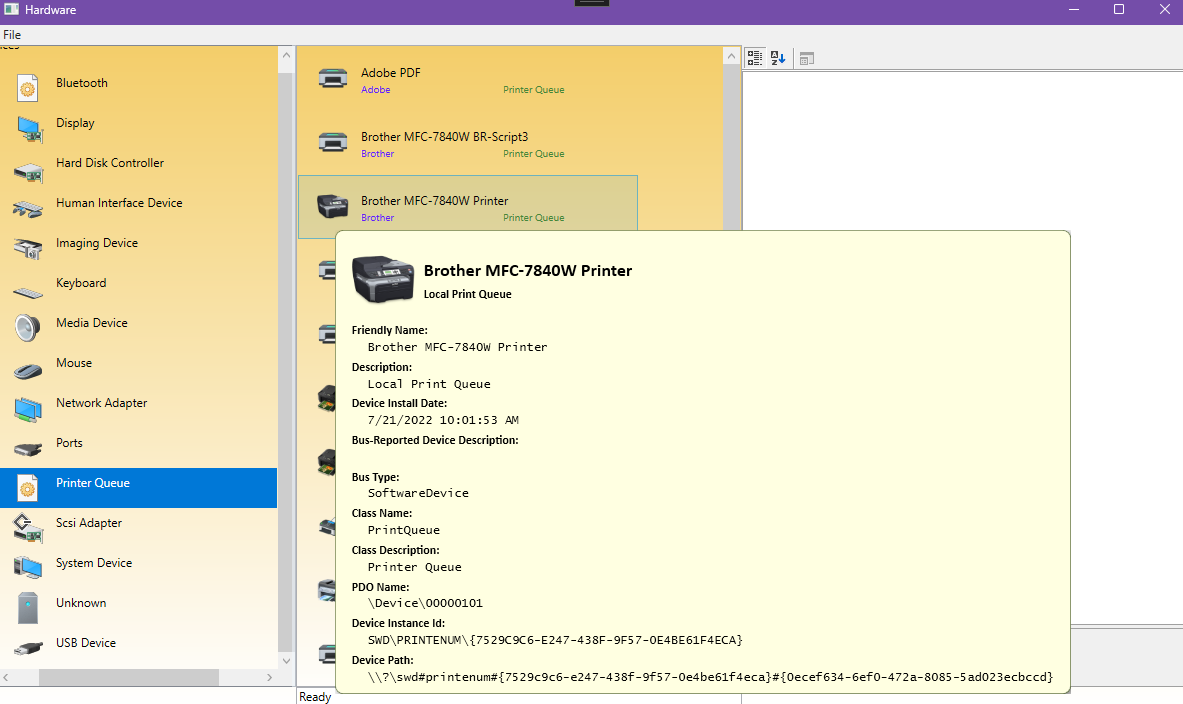
Task: Open the File menu
Action: (x=12, y=35)
